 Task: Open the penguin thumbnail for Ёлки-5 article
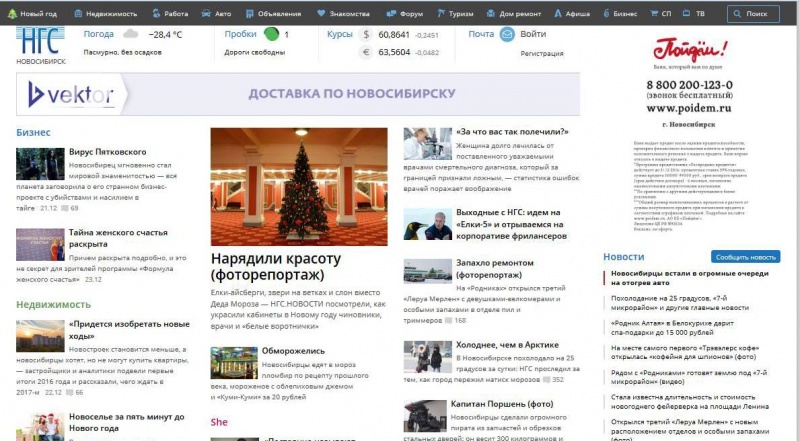[425, 223]
